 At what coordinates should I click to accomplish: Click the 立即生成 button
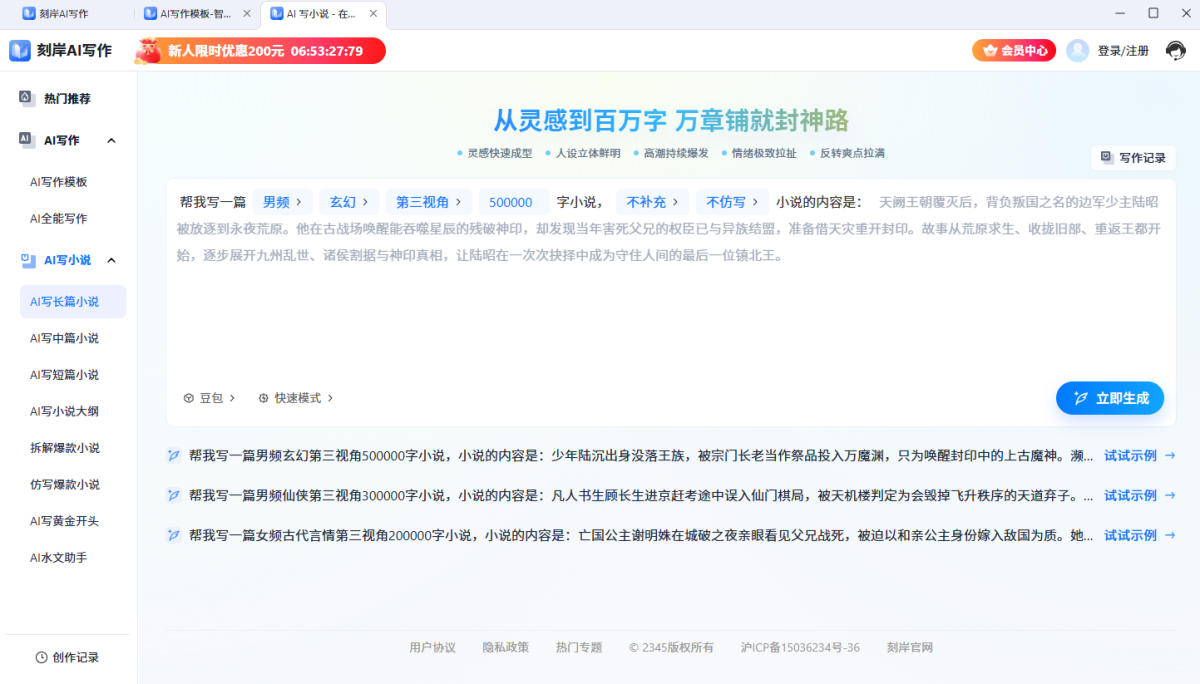point(1110,398)
